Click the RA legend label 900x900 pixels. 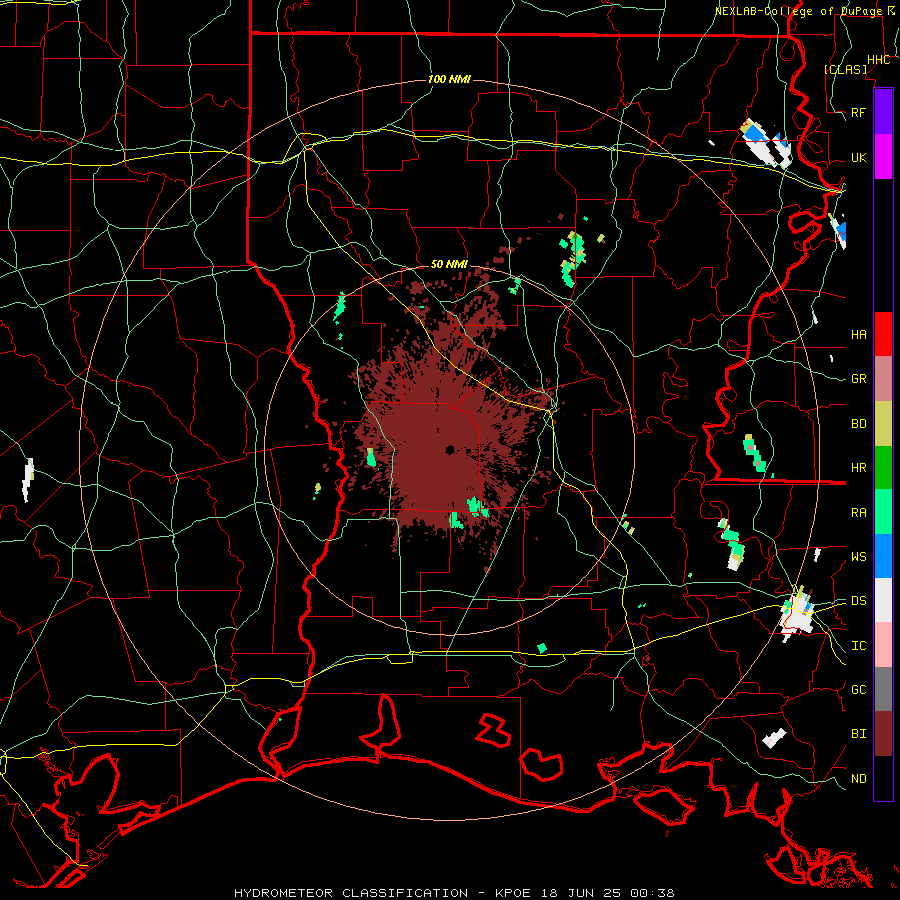pyautogui.click(x=859, y=512)
